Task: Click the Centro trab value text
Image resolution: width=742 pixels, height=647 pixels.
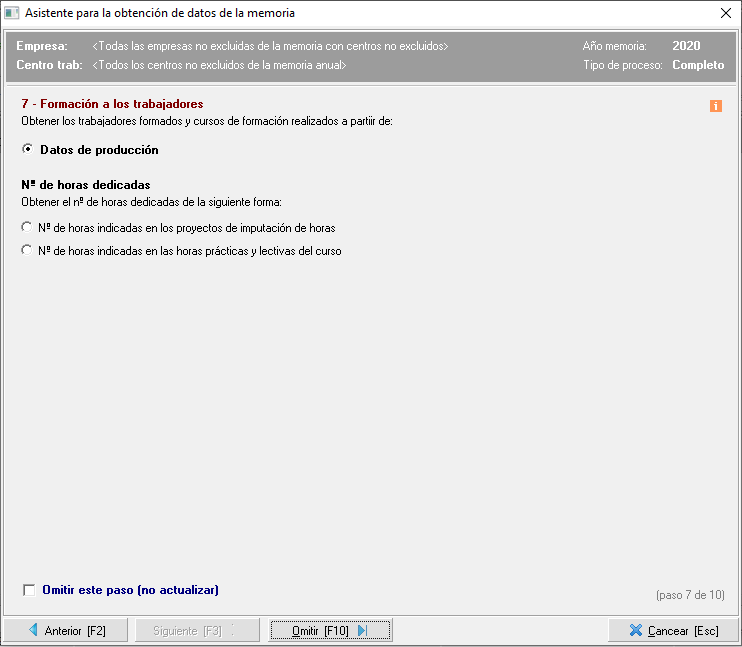Action: coord(219,65)
